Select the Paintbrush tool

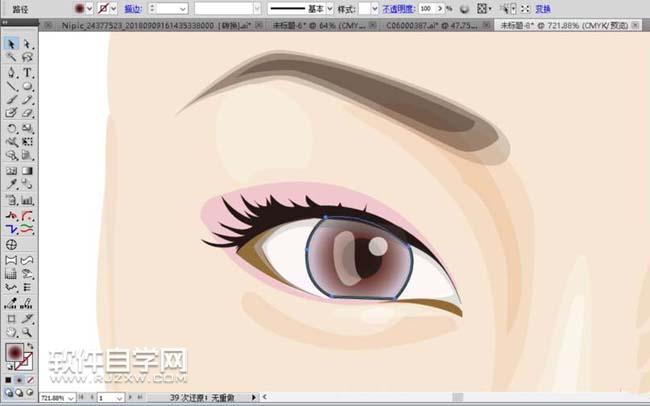[x=11, y=100]
